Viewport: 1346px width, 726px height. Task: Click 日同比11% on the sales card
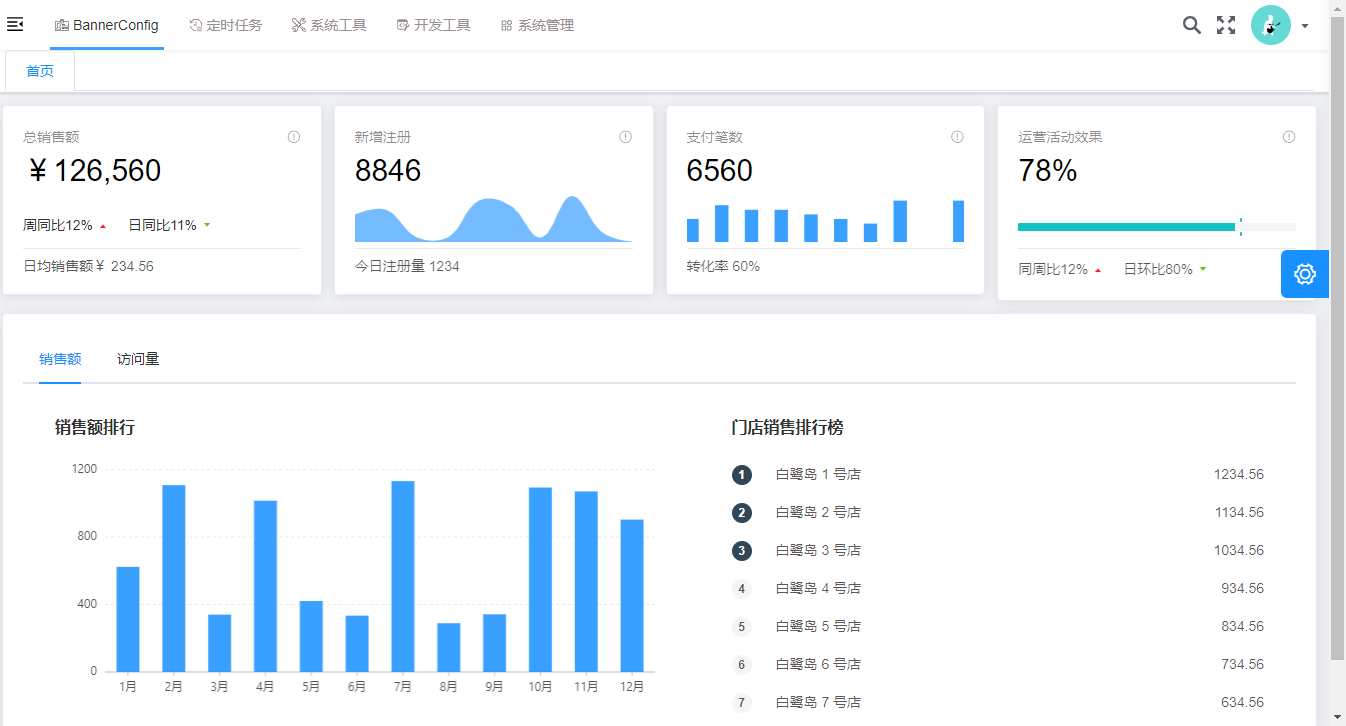click(x=162, y=226)
